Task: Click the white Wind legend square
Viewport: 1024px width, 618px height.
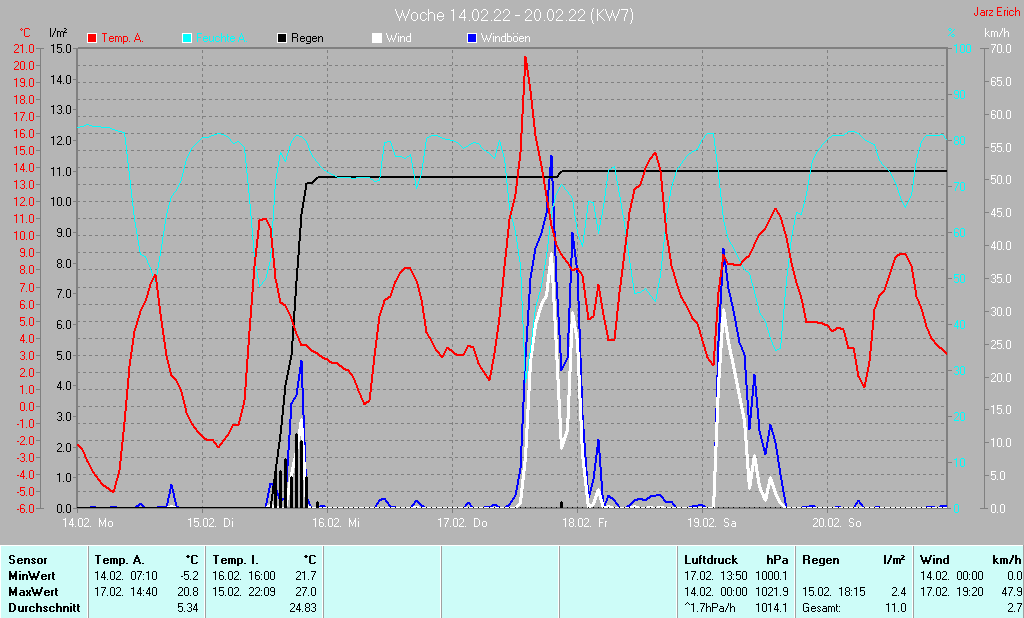Action: (377, 38)
